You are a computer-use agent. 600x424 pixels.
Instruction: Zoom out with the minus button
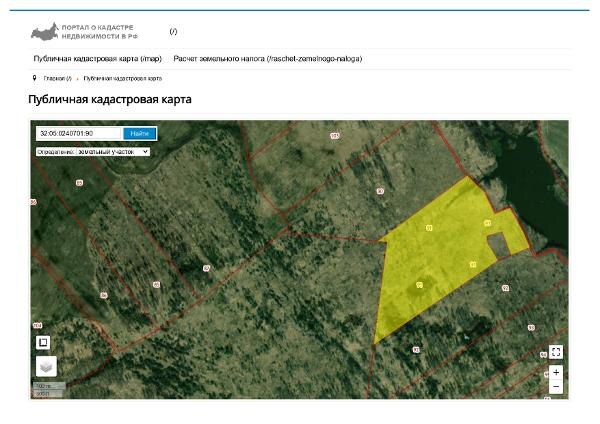[556, 386]
